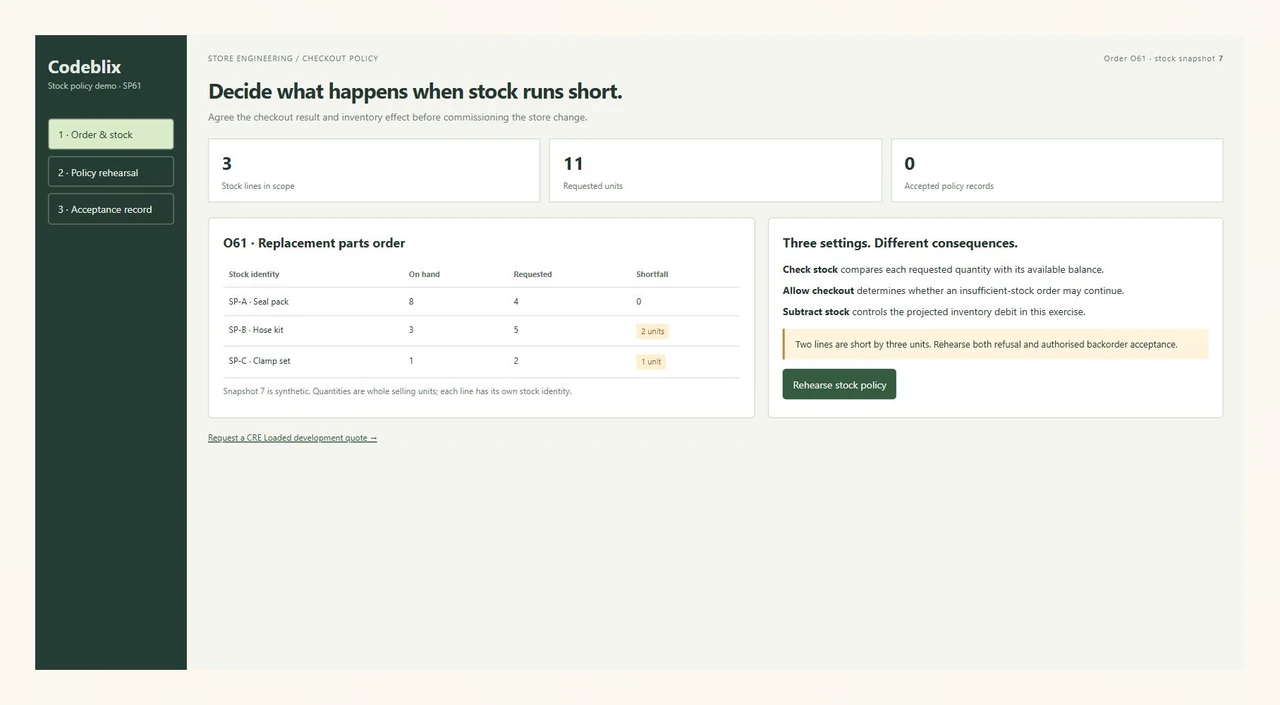Click the "Stock lines in scope" stat card
The height and width of the screenshot is (705, 1280).
tap(374, 171)
